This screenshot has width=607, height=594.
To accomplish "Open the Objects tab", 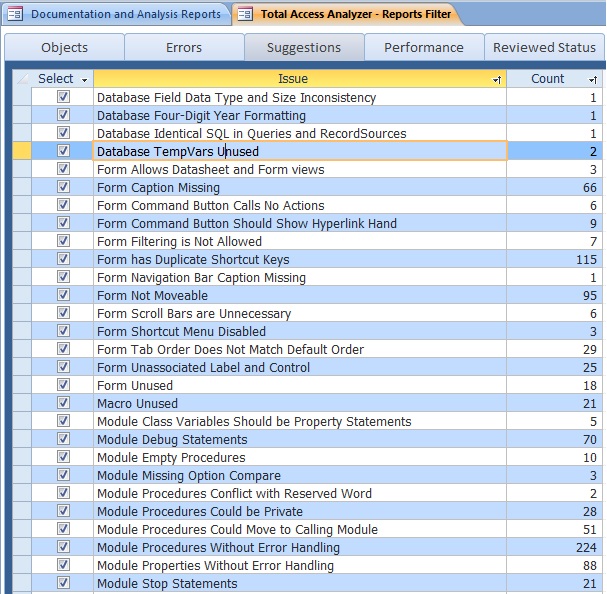I will tap(65, 47).
